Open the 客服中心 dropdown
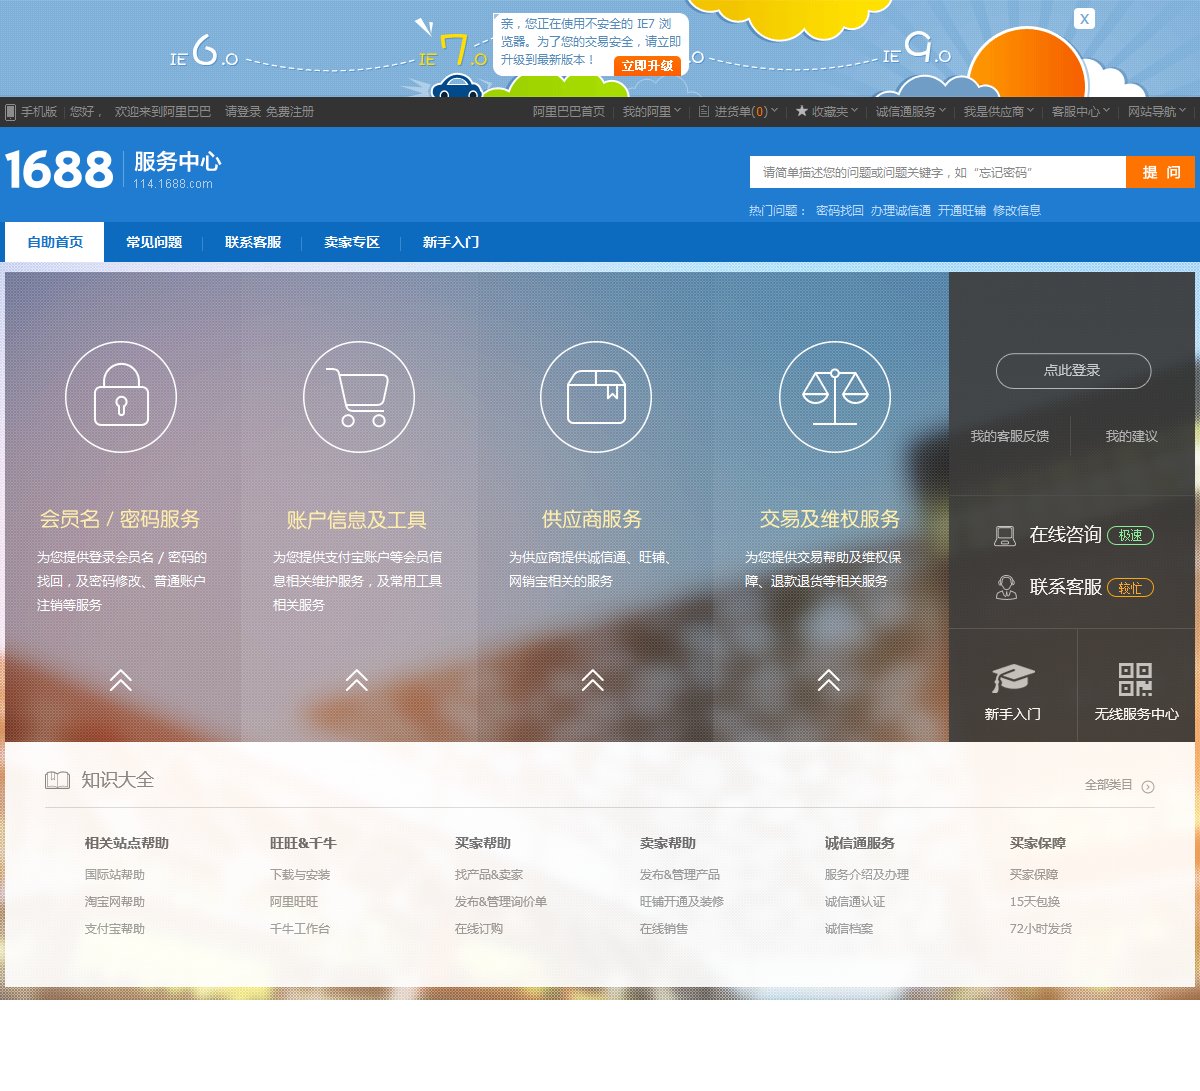Screen dimensions: 1200x1091 (1080, 112)
